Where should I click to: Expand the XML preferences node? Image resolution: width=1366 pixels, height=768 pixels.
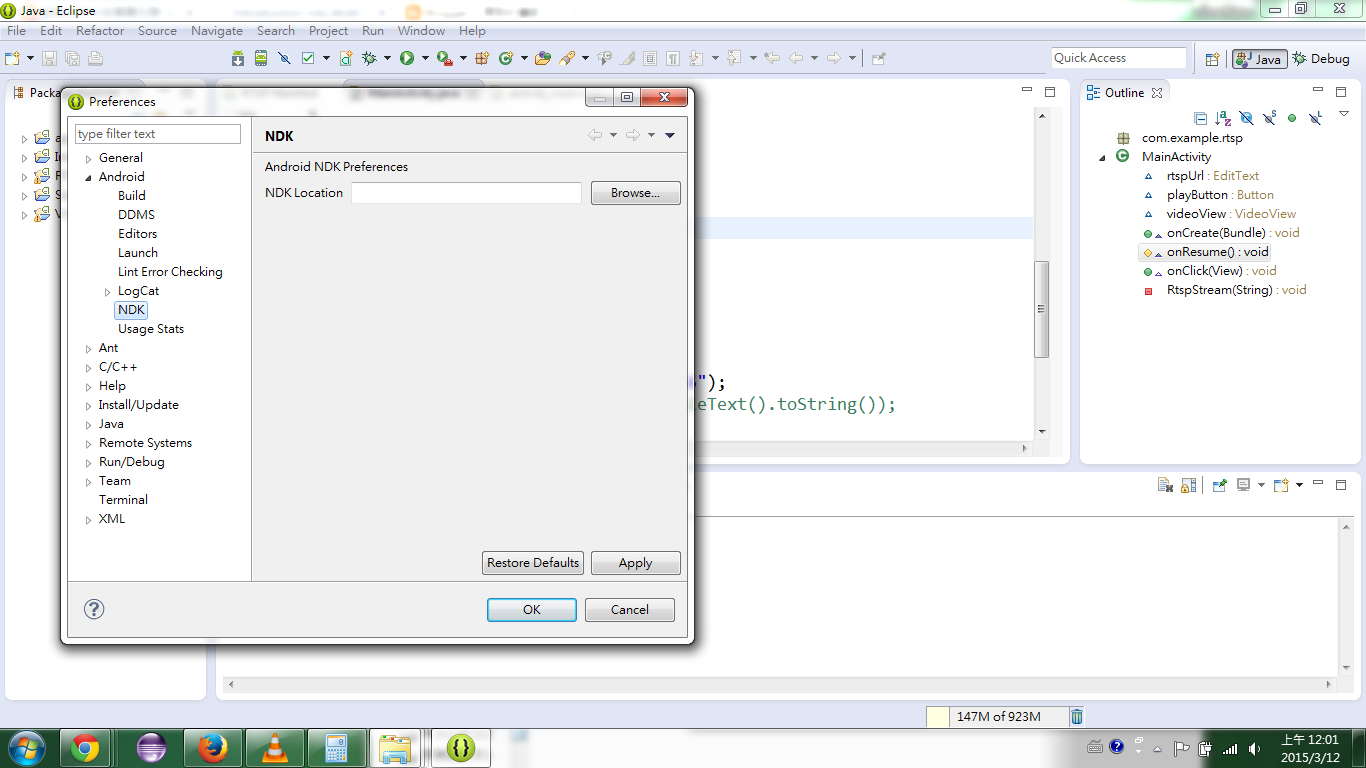point(88,519)
